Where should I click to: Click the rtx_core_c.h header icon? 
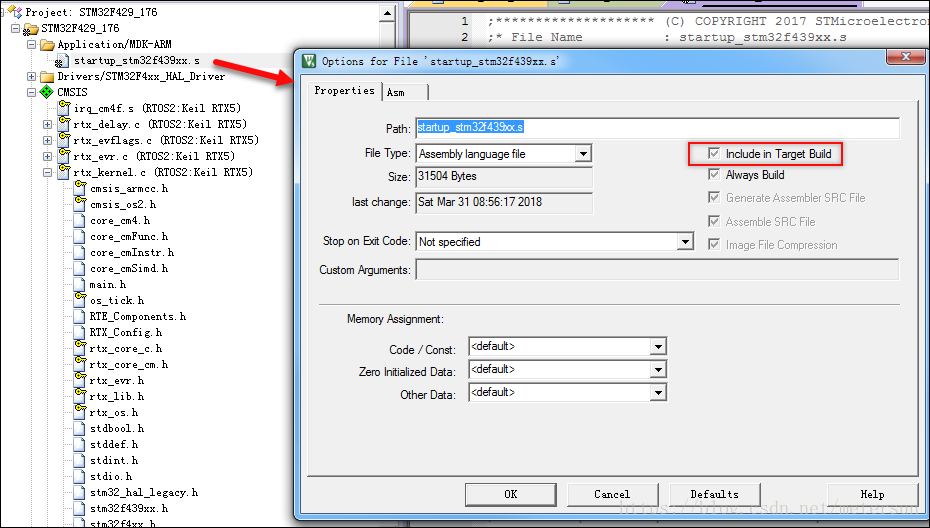(x=79, y=348)
